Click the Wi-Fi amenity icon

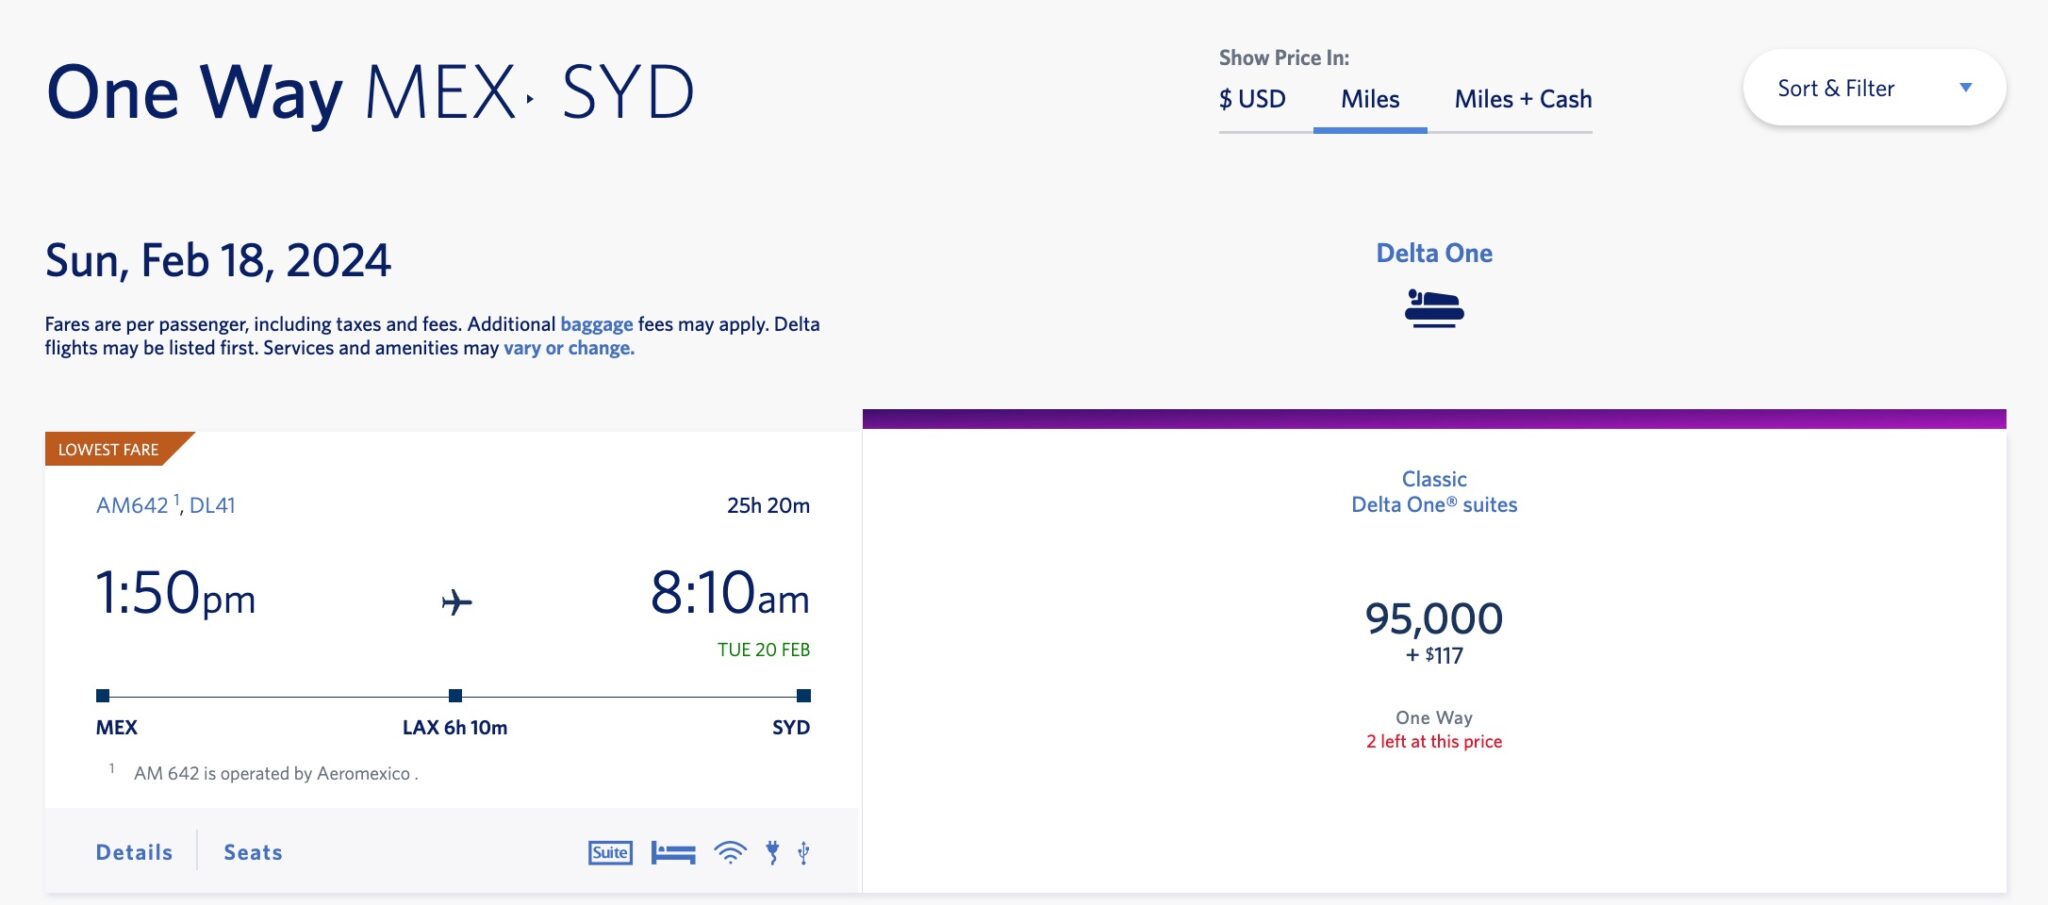(x=731, y=851)
